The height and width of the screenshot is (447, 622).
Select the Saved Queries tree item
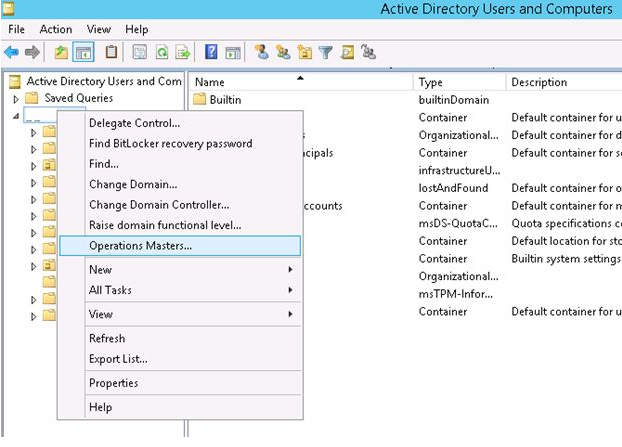[79, 98]
